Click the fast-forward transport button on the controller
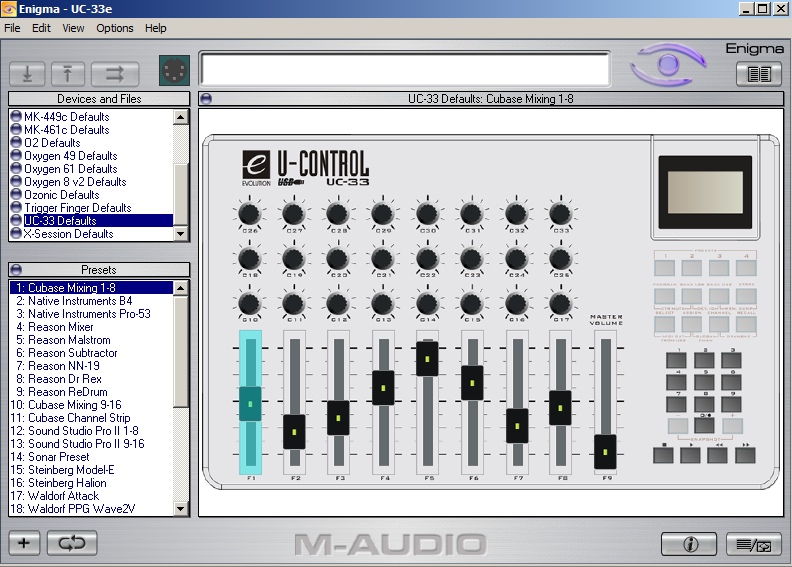This screenshot has width=792, height=567. click(745, 455)
